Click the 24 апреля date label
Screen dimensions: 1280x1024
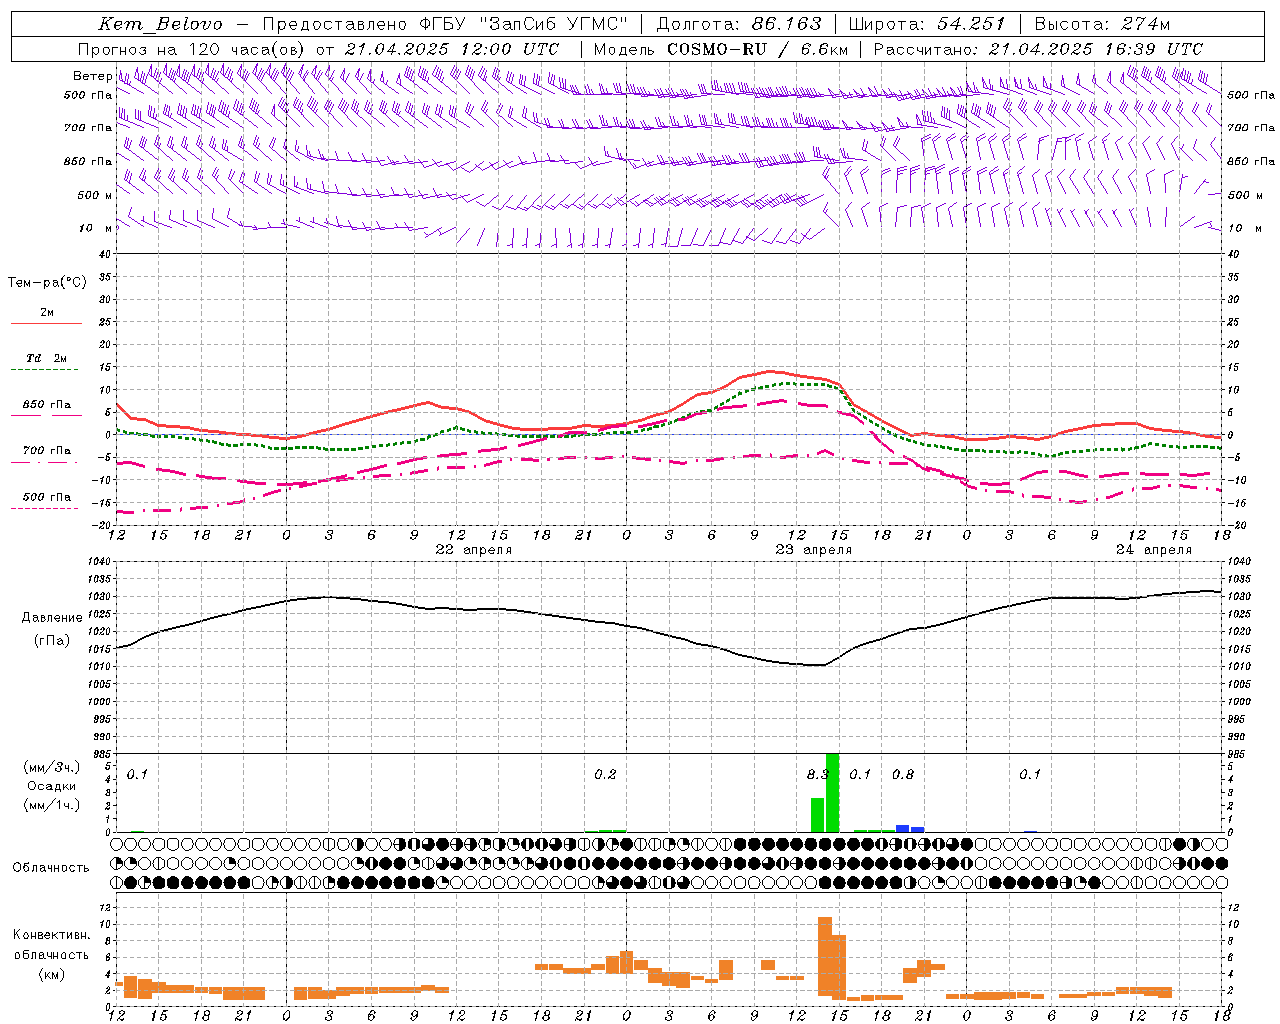point(1154,550)
